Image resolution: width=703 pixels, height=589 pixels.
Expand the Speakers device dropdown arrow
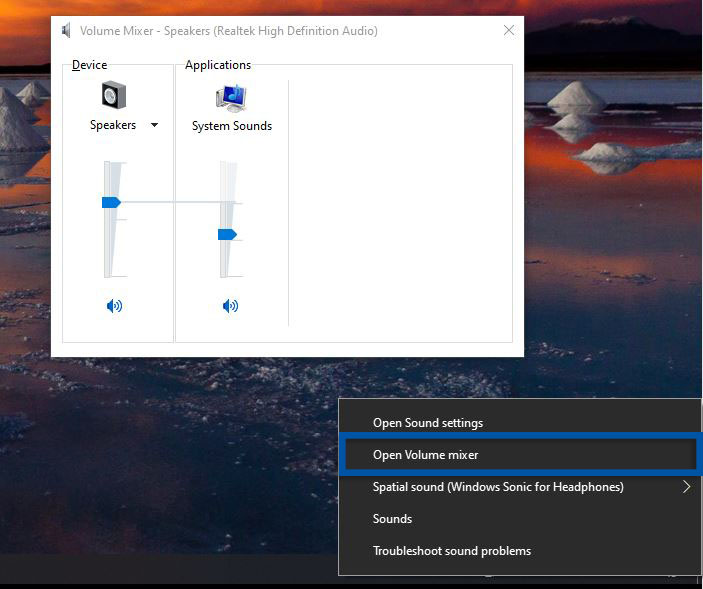[154, 125]
